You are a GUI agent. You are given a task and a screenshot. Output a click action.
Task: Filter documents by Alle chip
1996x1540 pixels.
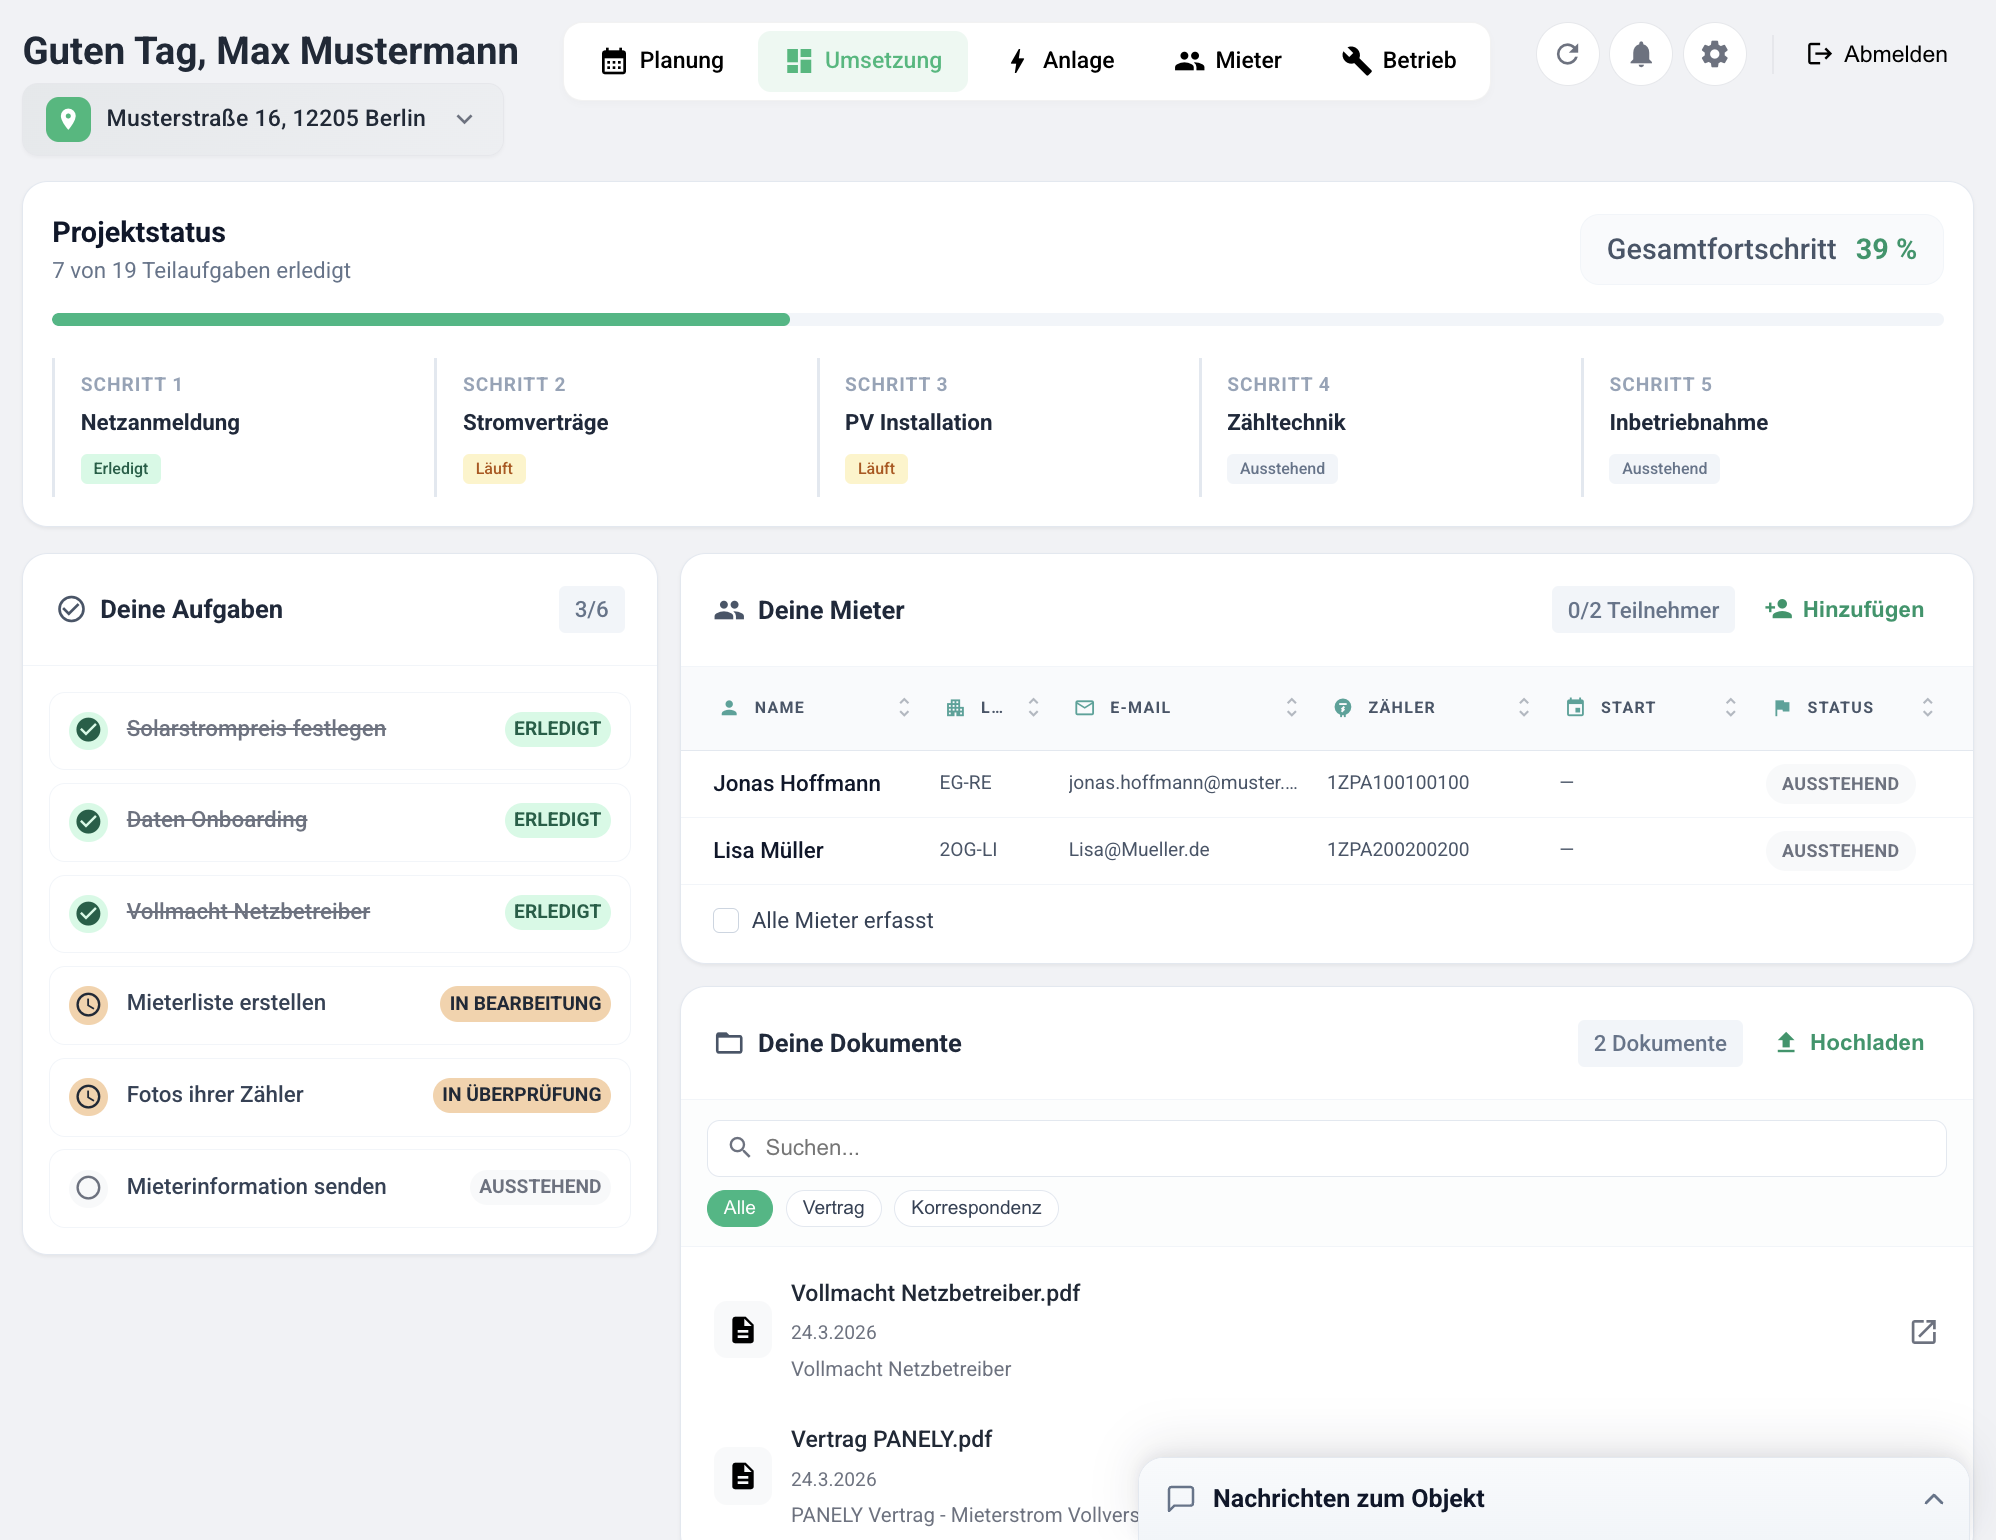[x=740, y=1208]
